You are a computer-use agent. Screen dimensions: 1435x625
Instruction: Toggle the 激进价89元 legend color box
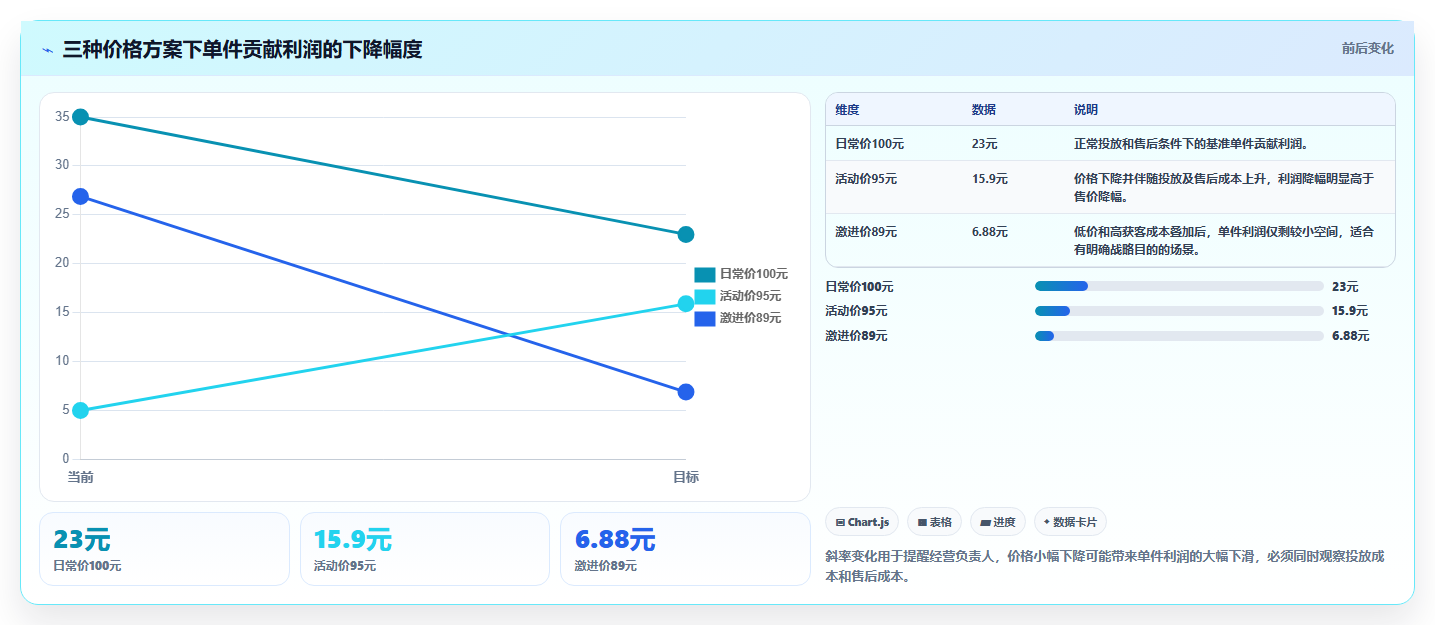[705, 318]
